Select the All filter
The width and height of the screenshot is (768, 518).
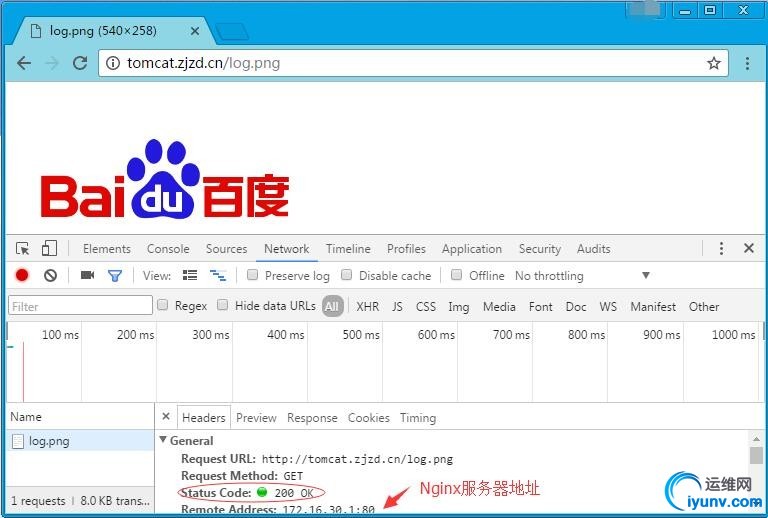(332, 306)
